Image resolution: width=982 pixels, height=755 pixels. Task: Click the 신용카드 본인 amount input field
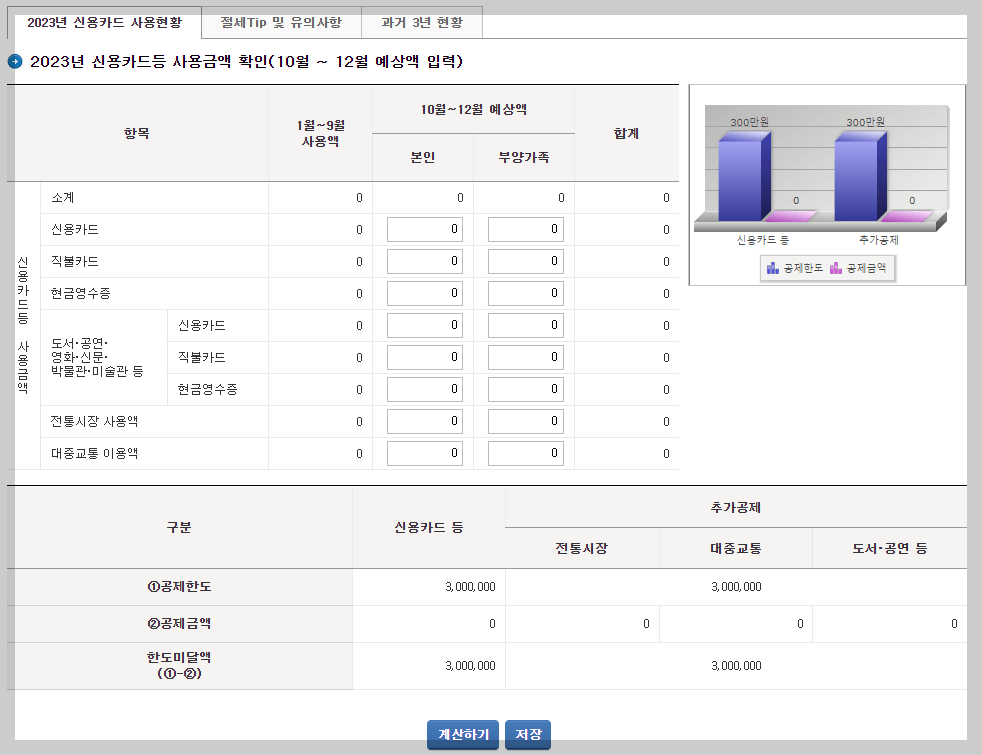(x=424, y=229)
